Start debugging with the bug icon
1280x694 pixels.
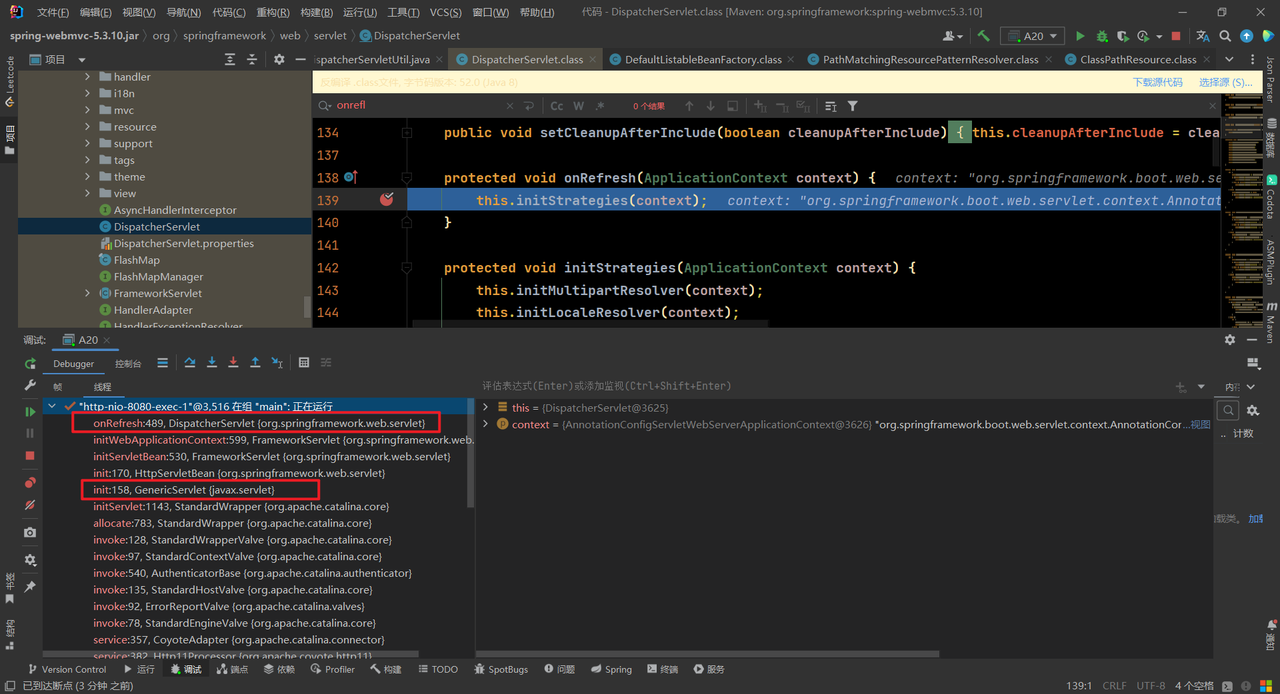point(1102,36)
